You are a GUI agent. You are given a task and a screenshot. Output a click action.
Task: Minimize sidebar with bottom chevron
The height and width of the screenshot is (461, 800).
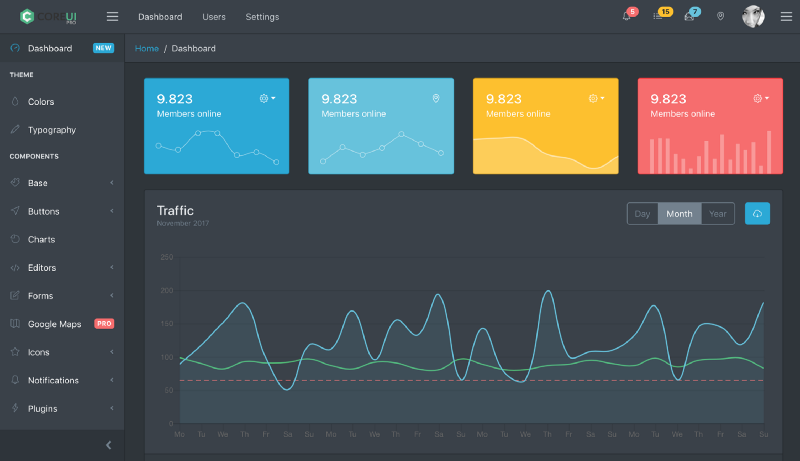[x=108, y=445]
